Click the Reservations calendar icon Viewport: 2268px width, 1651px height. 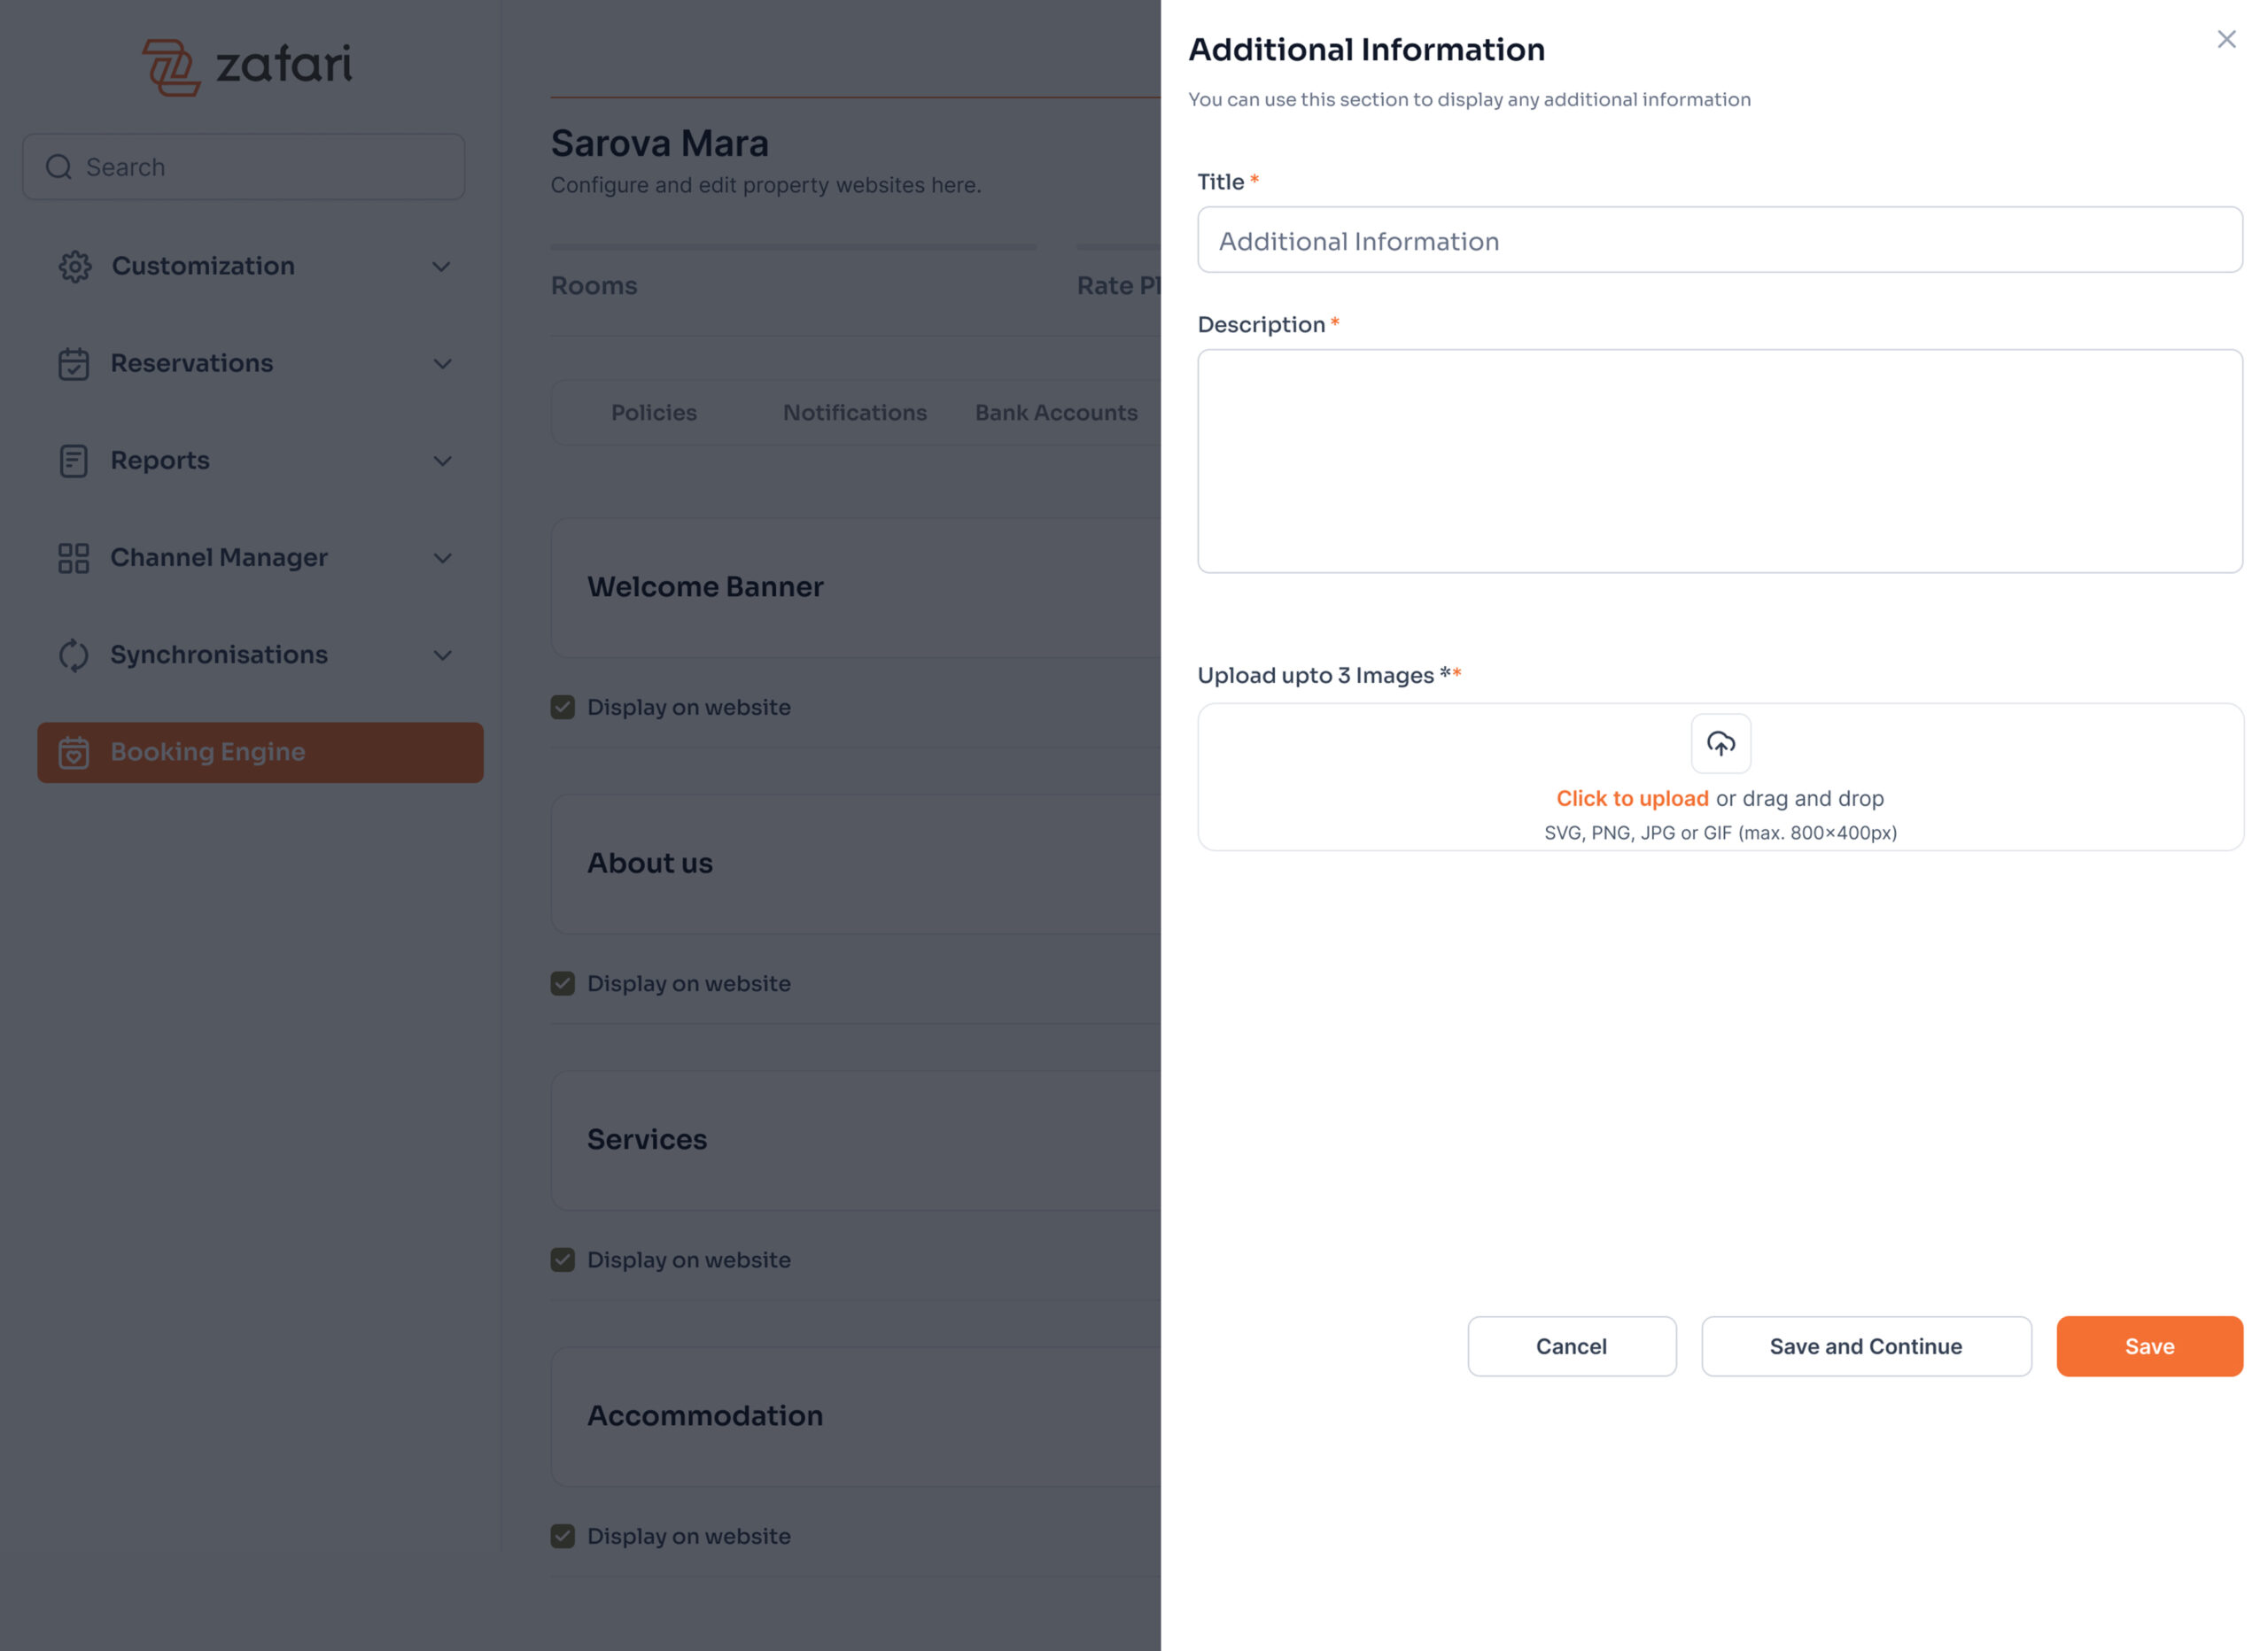pos(73,364)
